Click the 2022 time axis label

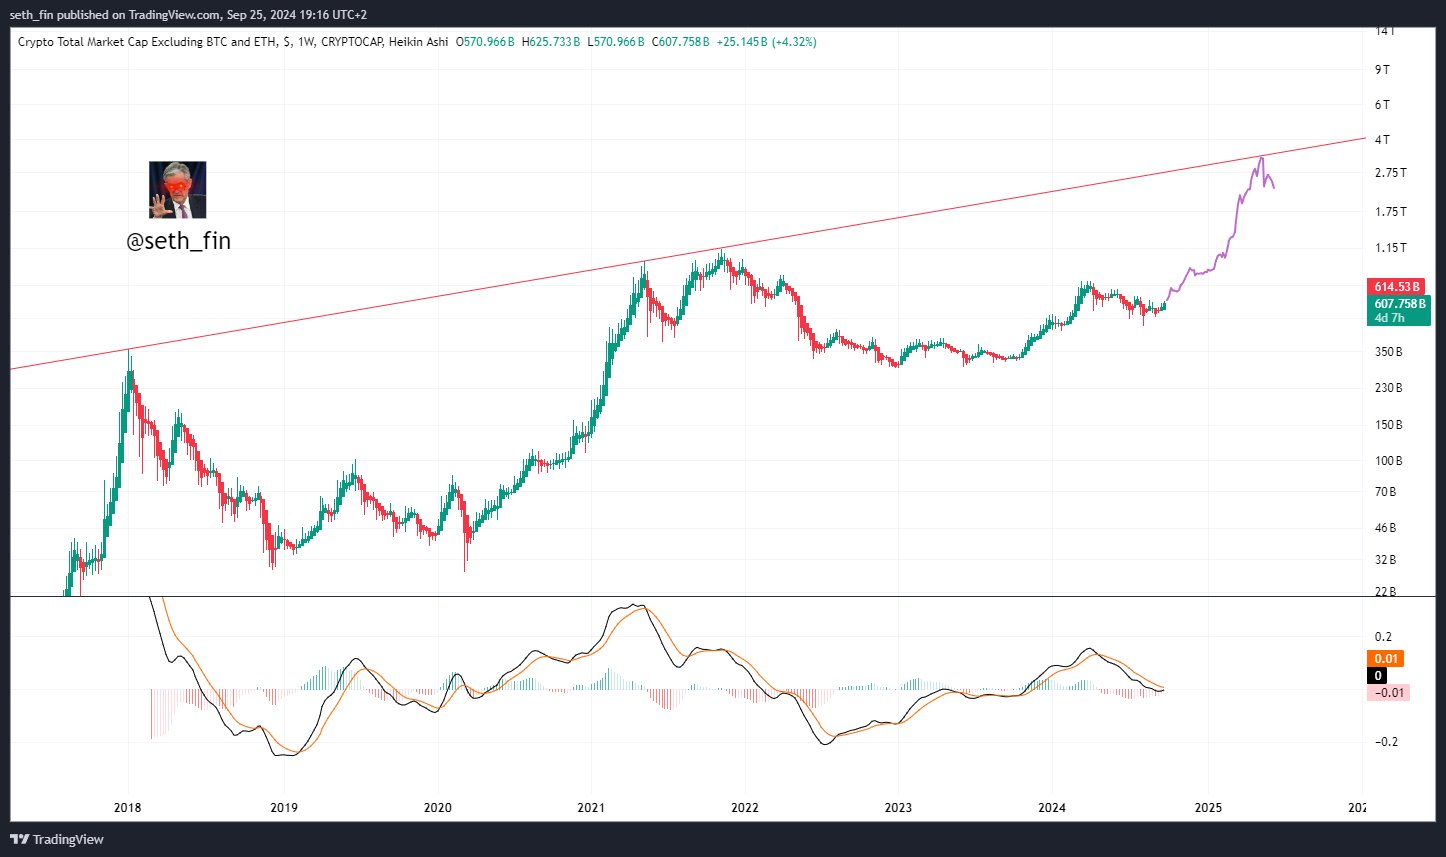coord(745,808)
